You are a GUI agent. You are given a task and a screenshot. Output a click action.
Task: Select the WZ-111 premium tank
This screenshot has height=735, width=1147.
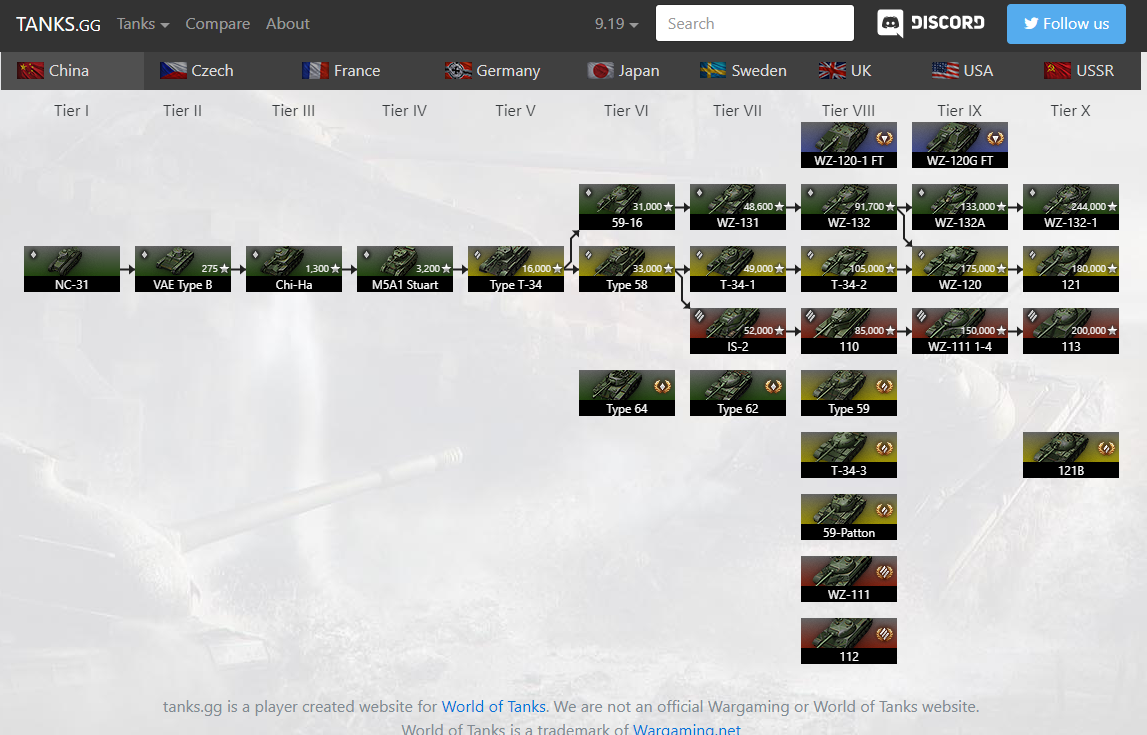849,579
